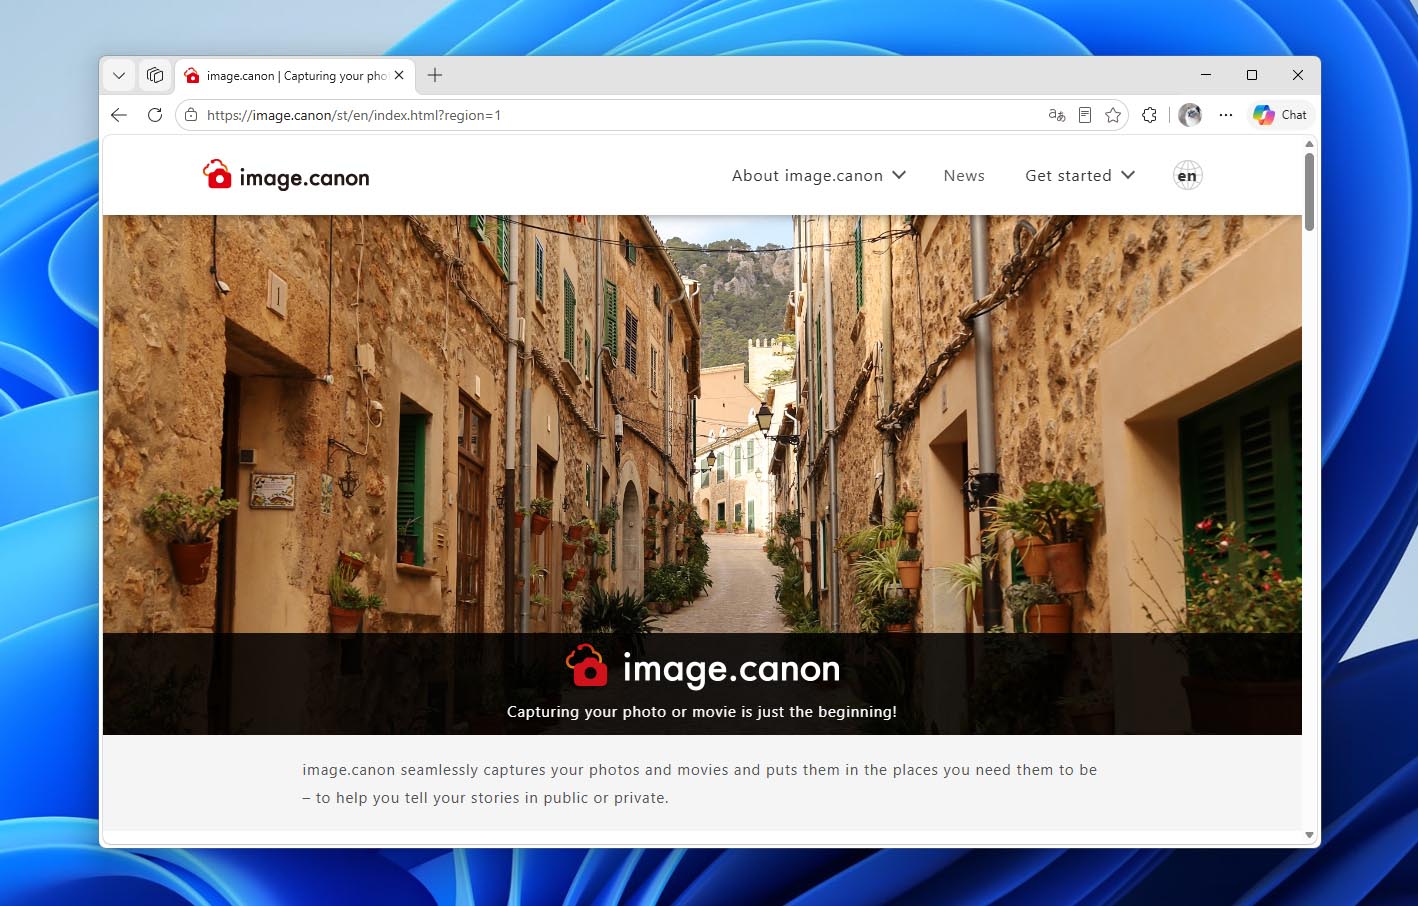The image size is (1418, 906).
Task: Open a new tab with plus
Action: [435, 75]
